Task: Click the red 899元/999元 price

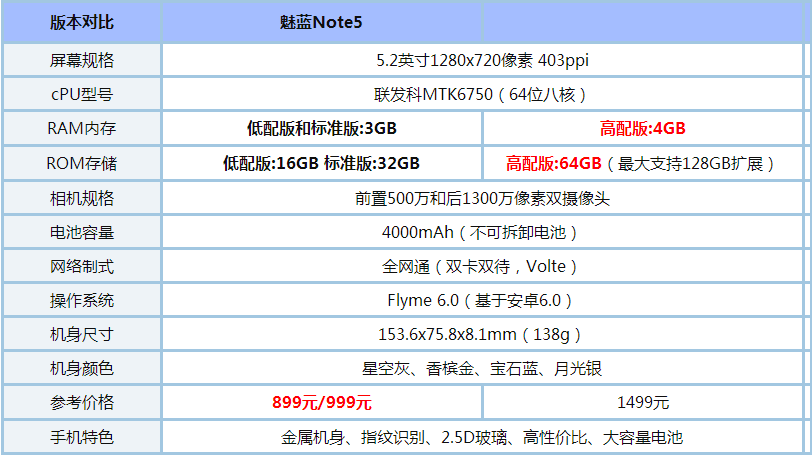Action: coord(322,402)
